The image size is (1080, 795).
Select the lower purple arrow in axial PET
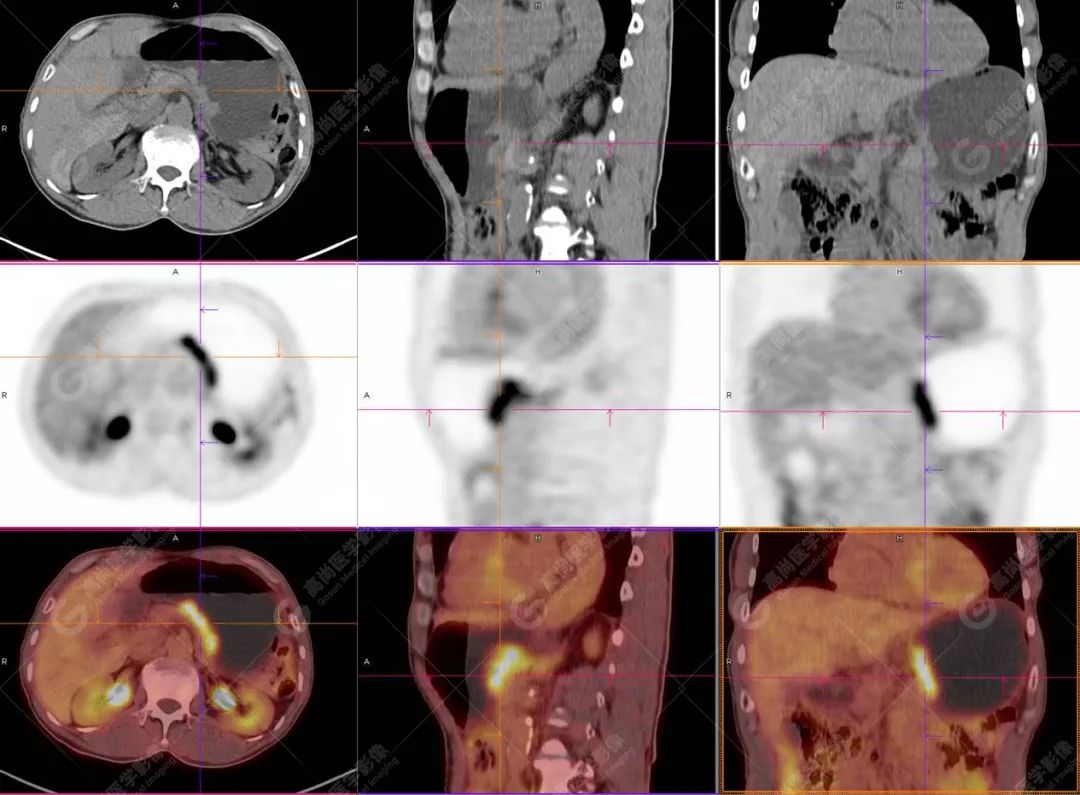(207, 441)
